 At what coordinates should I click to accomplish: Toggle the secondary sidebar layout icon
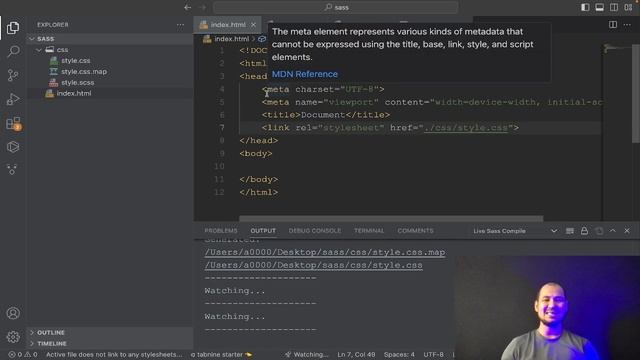pyautogui.click(x=613, y=7)
